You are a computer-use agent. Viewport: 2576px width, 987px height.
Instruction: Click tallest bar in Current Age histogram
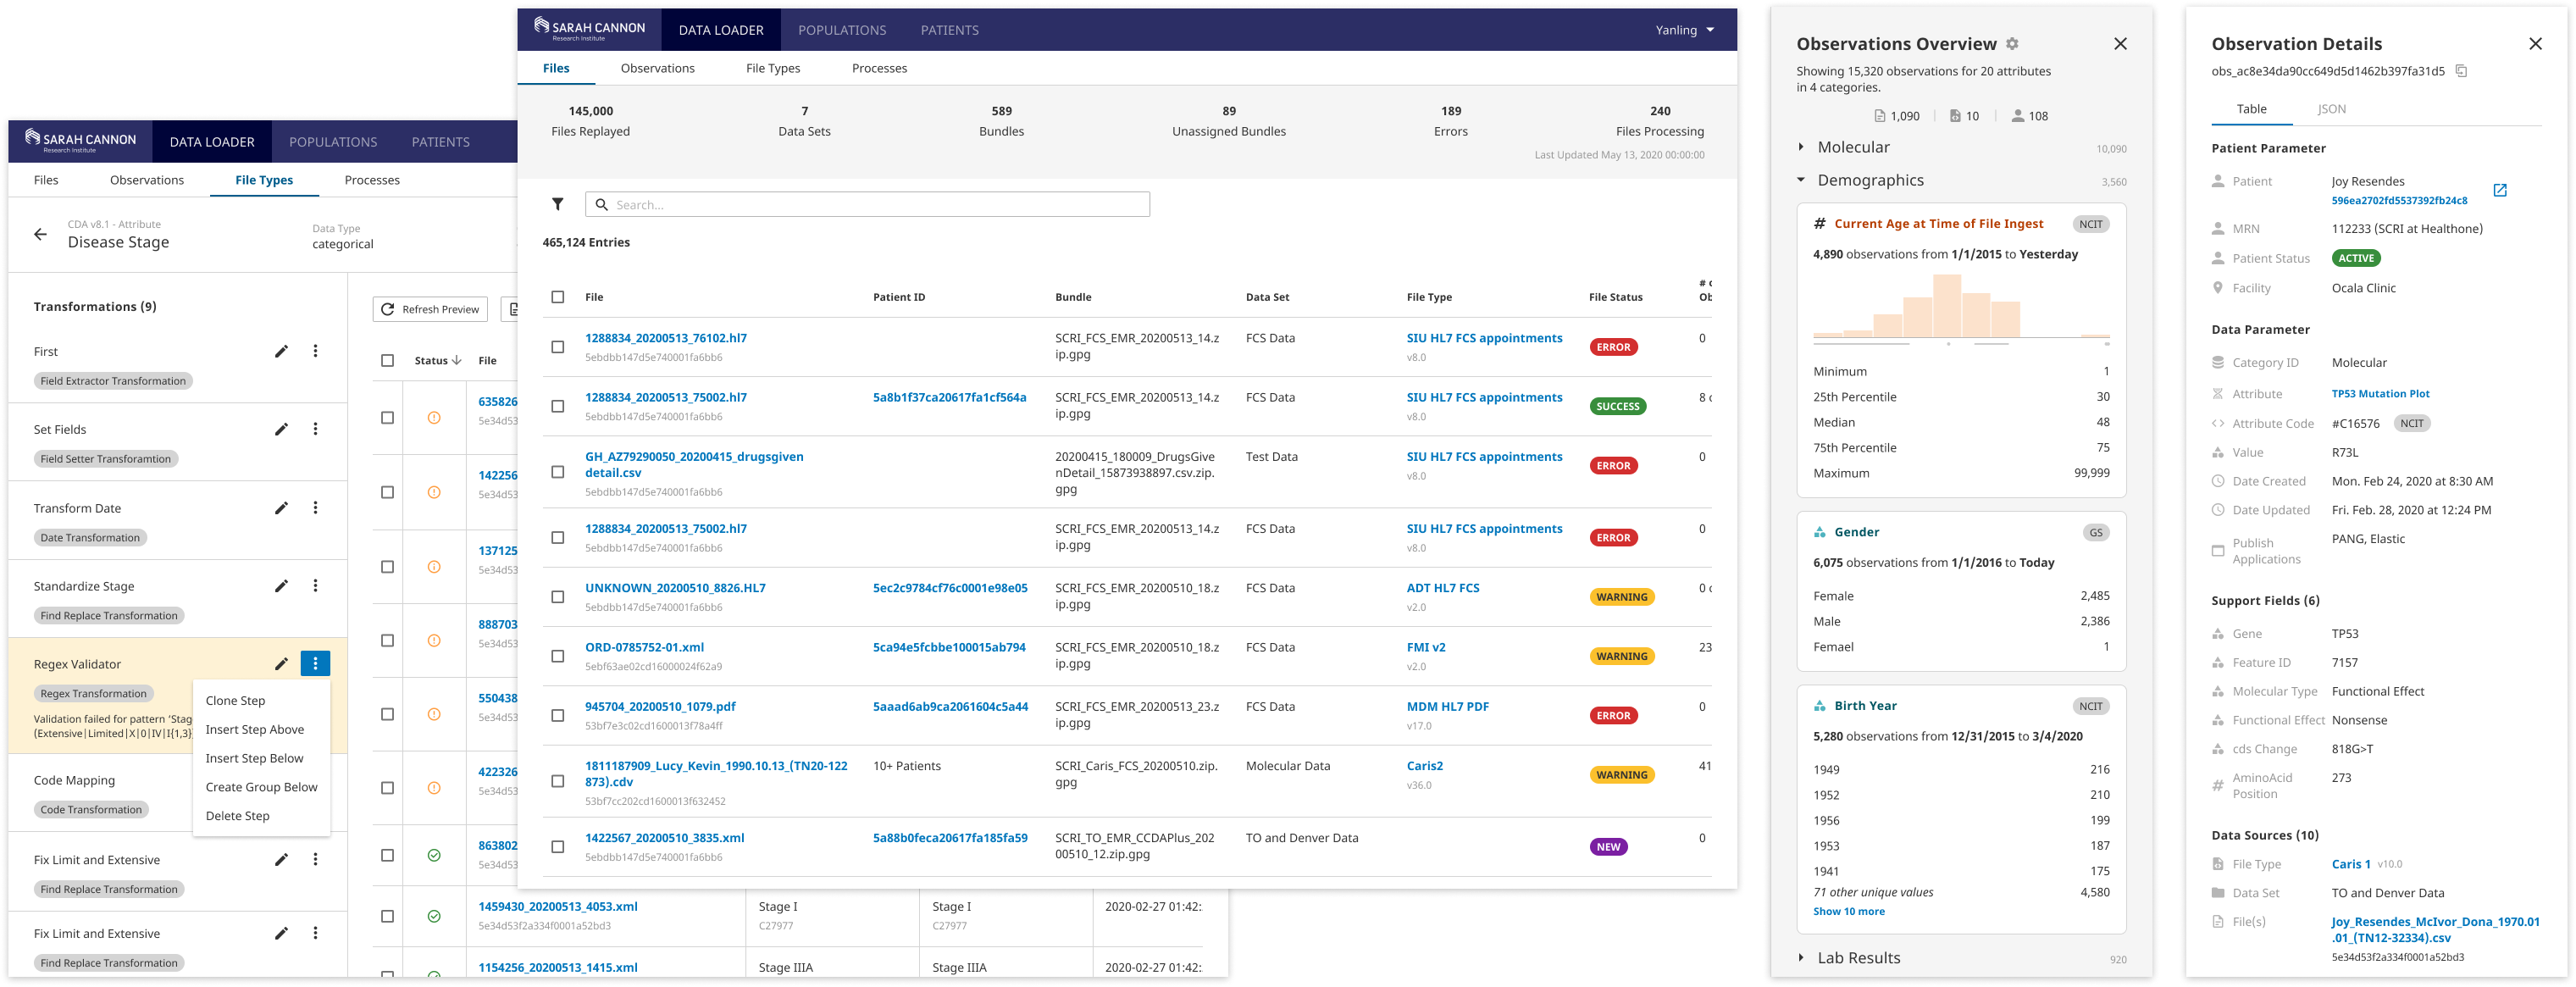(1946, 305)
